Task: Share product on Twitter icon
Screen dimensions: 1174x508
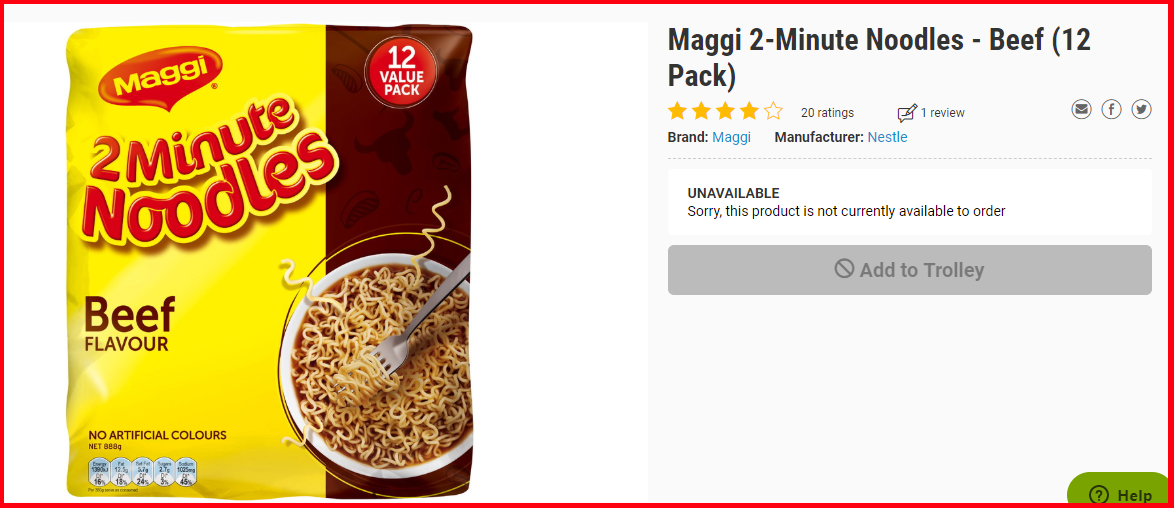Action: (1141, 110)
